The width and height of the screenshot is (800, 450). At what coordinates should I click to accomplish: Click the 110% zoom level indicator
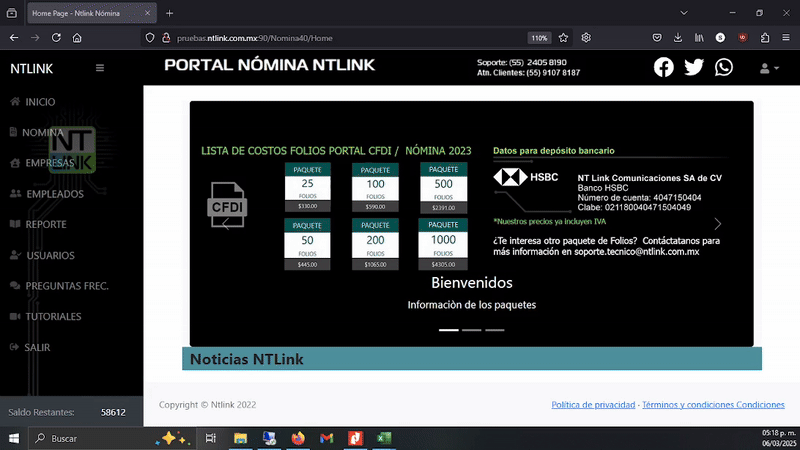tap(539, 38)
